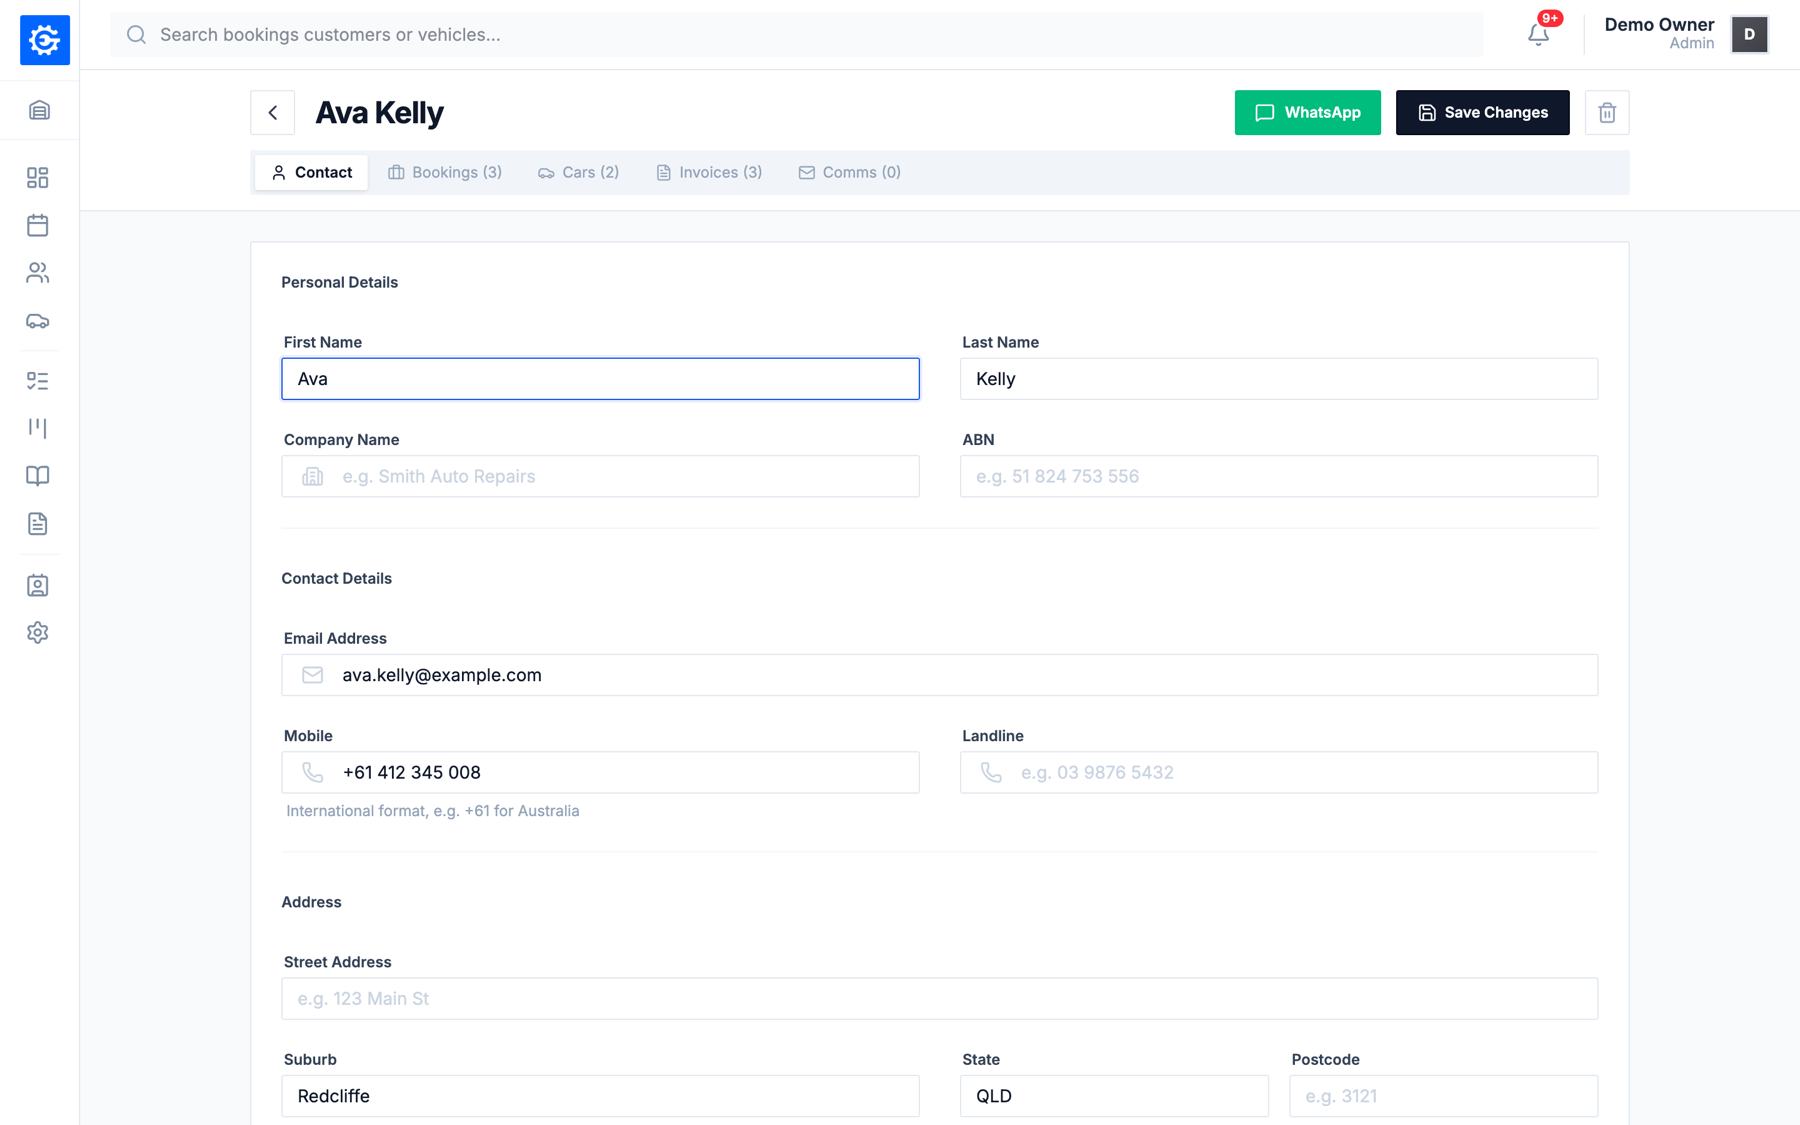Image resolution: width=1800 pixels, height=1125 pixels.
Task: Click the Personal Details section heading
Action: click(x=340, y=282)
